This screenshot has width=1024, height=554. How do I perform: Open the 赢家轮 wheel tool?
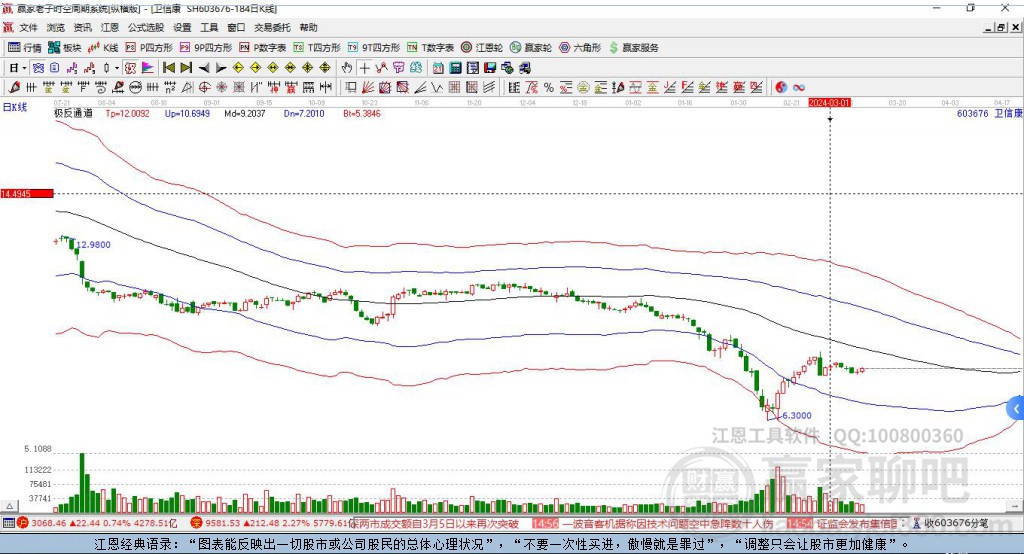pos(530,48)
